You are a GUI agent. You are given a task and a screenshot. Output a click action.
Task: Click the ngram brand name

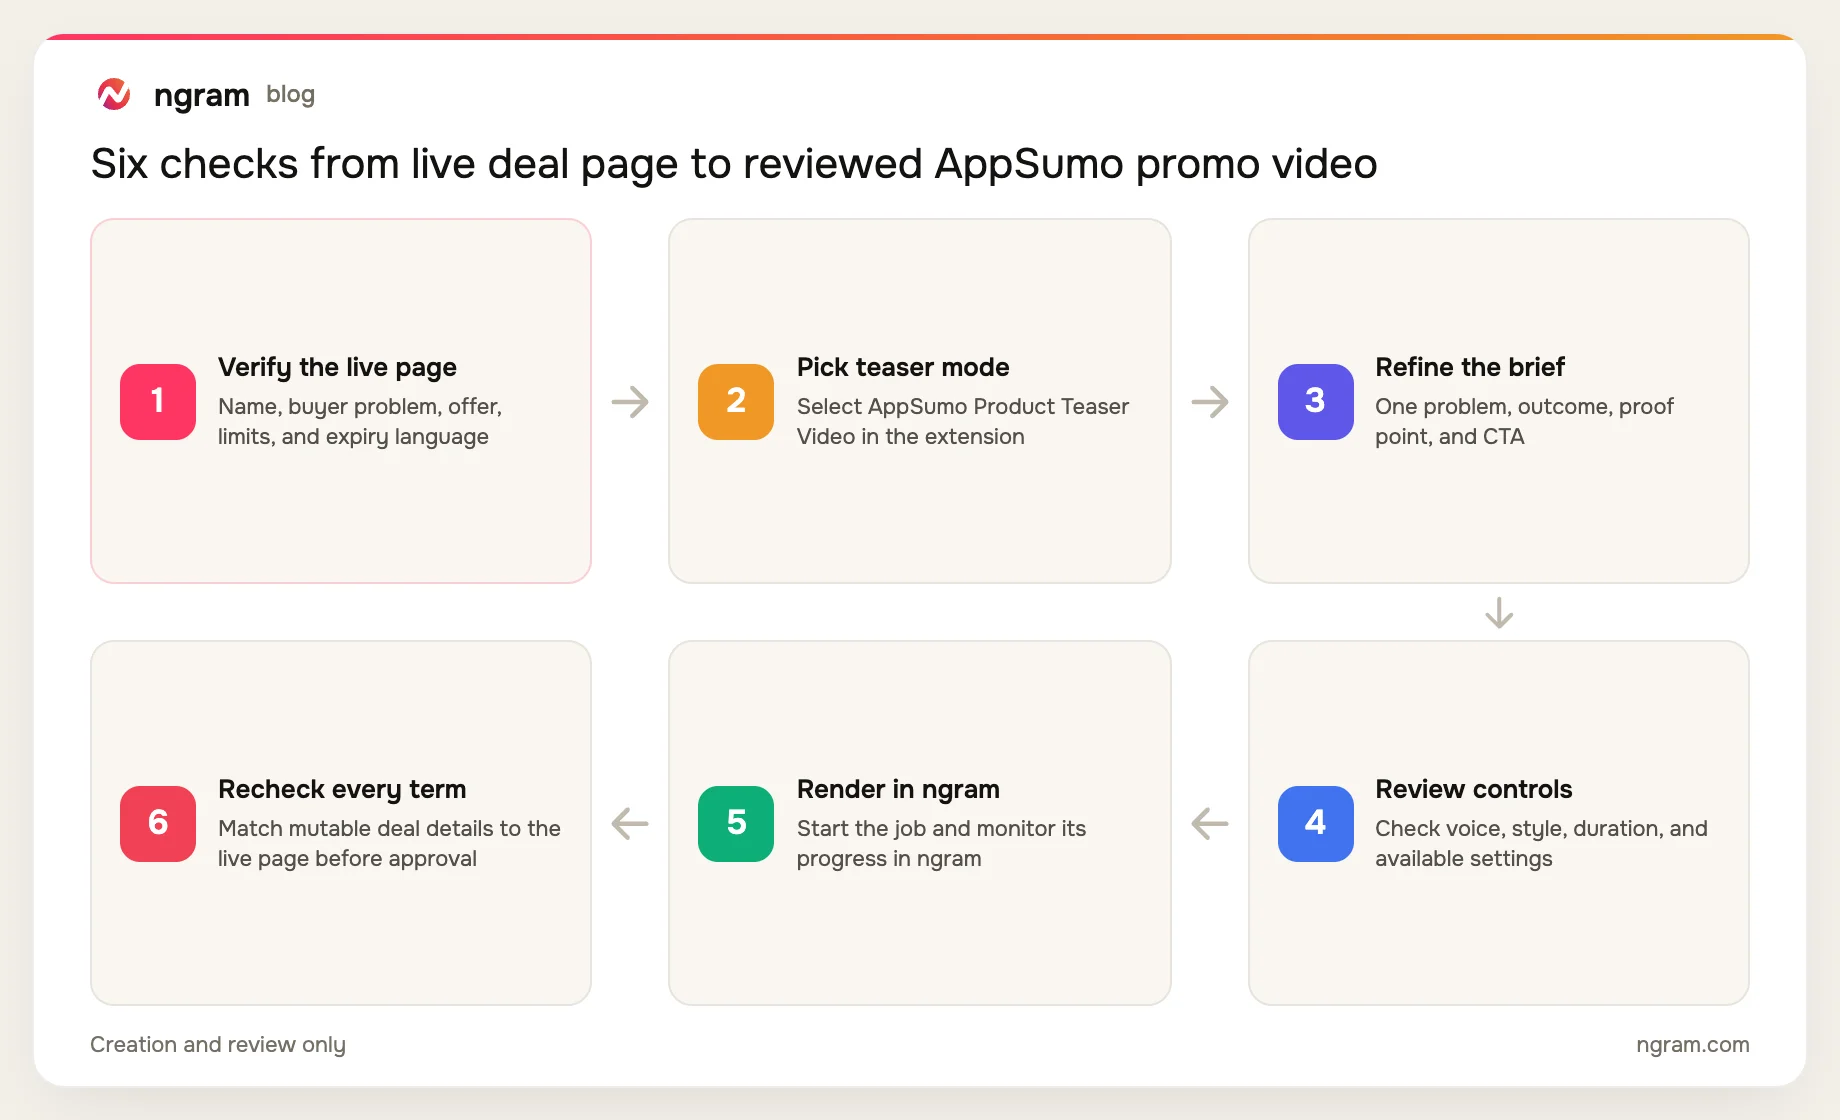pyautogui.click(x=201, y=95)
